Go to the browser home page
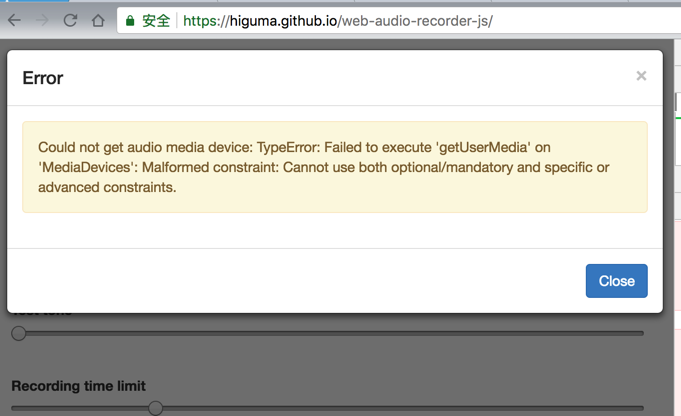 click(98, 20)
